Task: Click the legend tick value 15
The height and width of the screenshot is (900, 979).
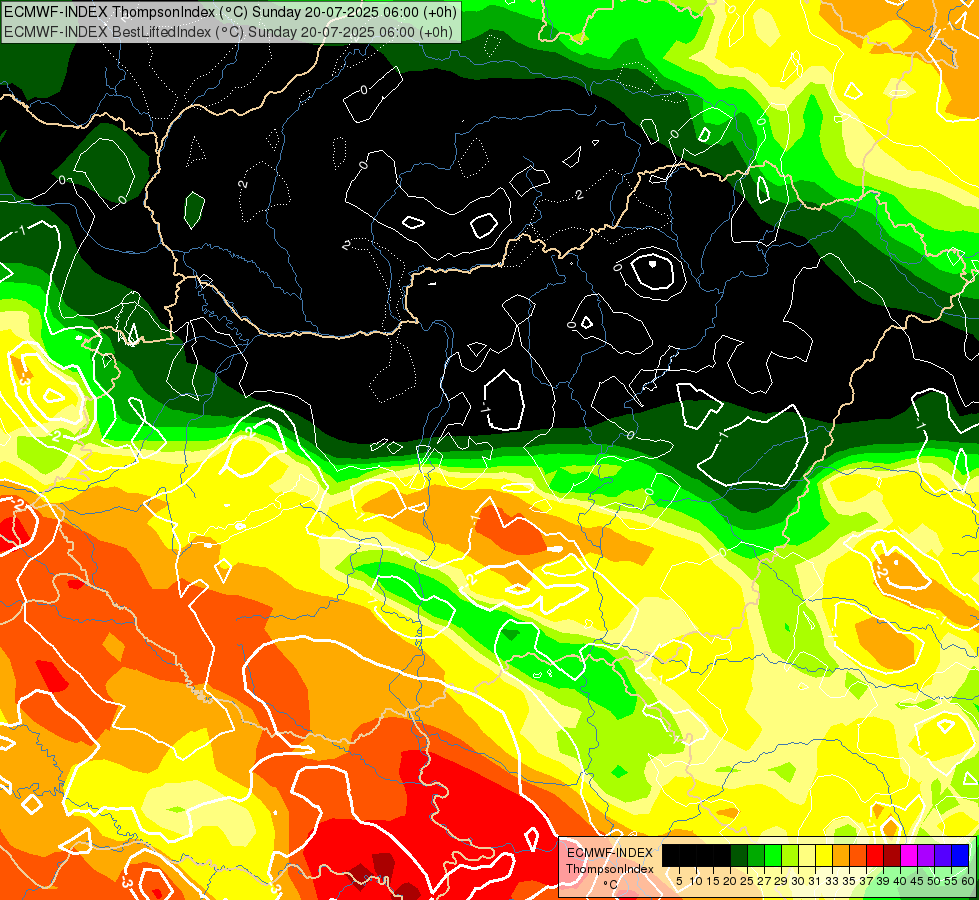Action: pyautogui.click(x=713, y=881)
